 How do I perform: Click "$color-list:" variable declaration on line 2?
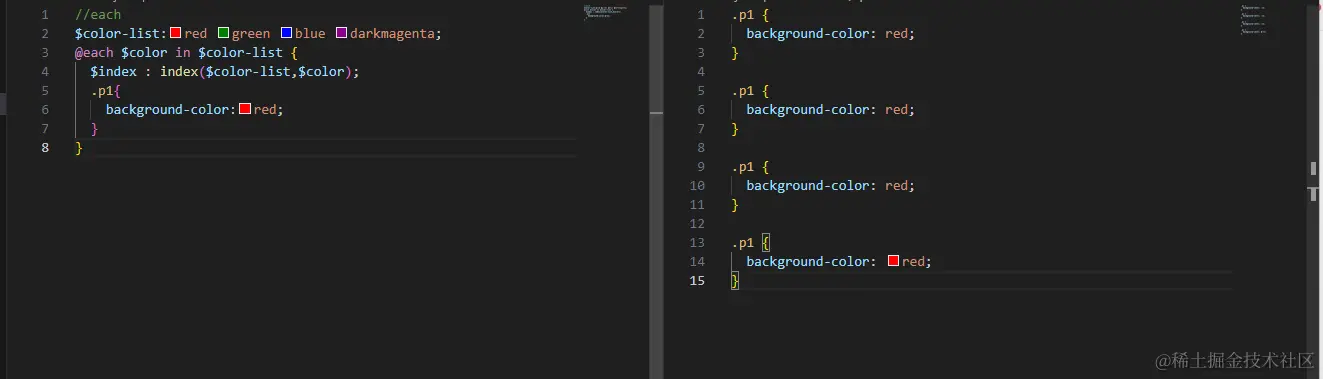(x=121, y=33)
